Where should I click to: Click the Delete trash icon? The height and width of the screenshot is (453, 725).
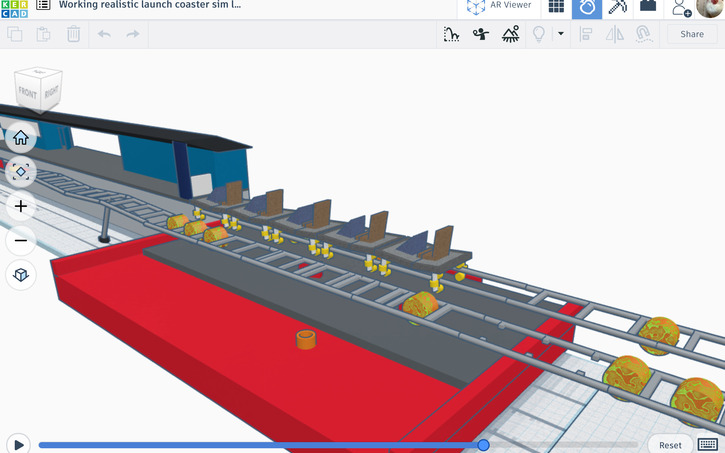click(x=74, y=34)
